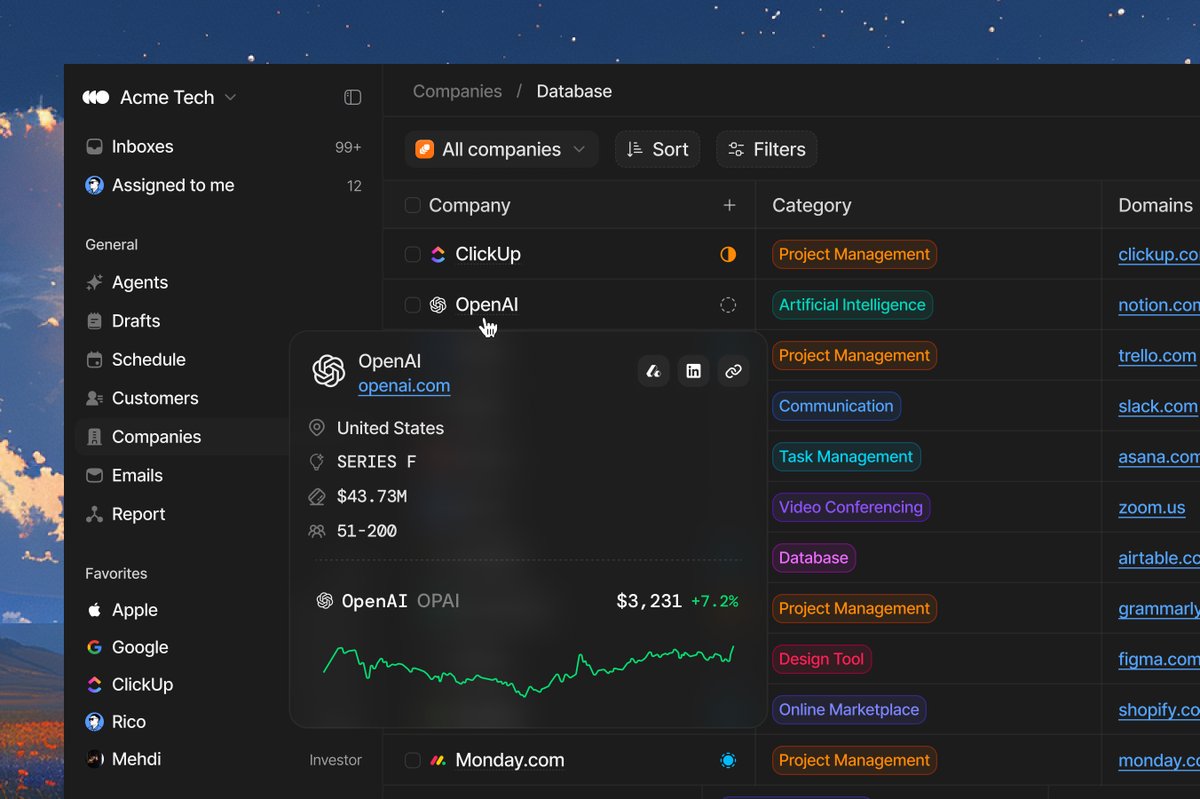Click the Customers icon in sidebar
1200x799 pixels.
(94, 398)
